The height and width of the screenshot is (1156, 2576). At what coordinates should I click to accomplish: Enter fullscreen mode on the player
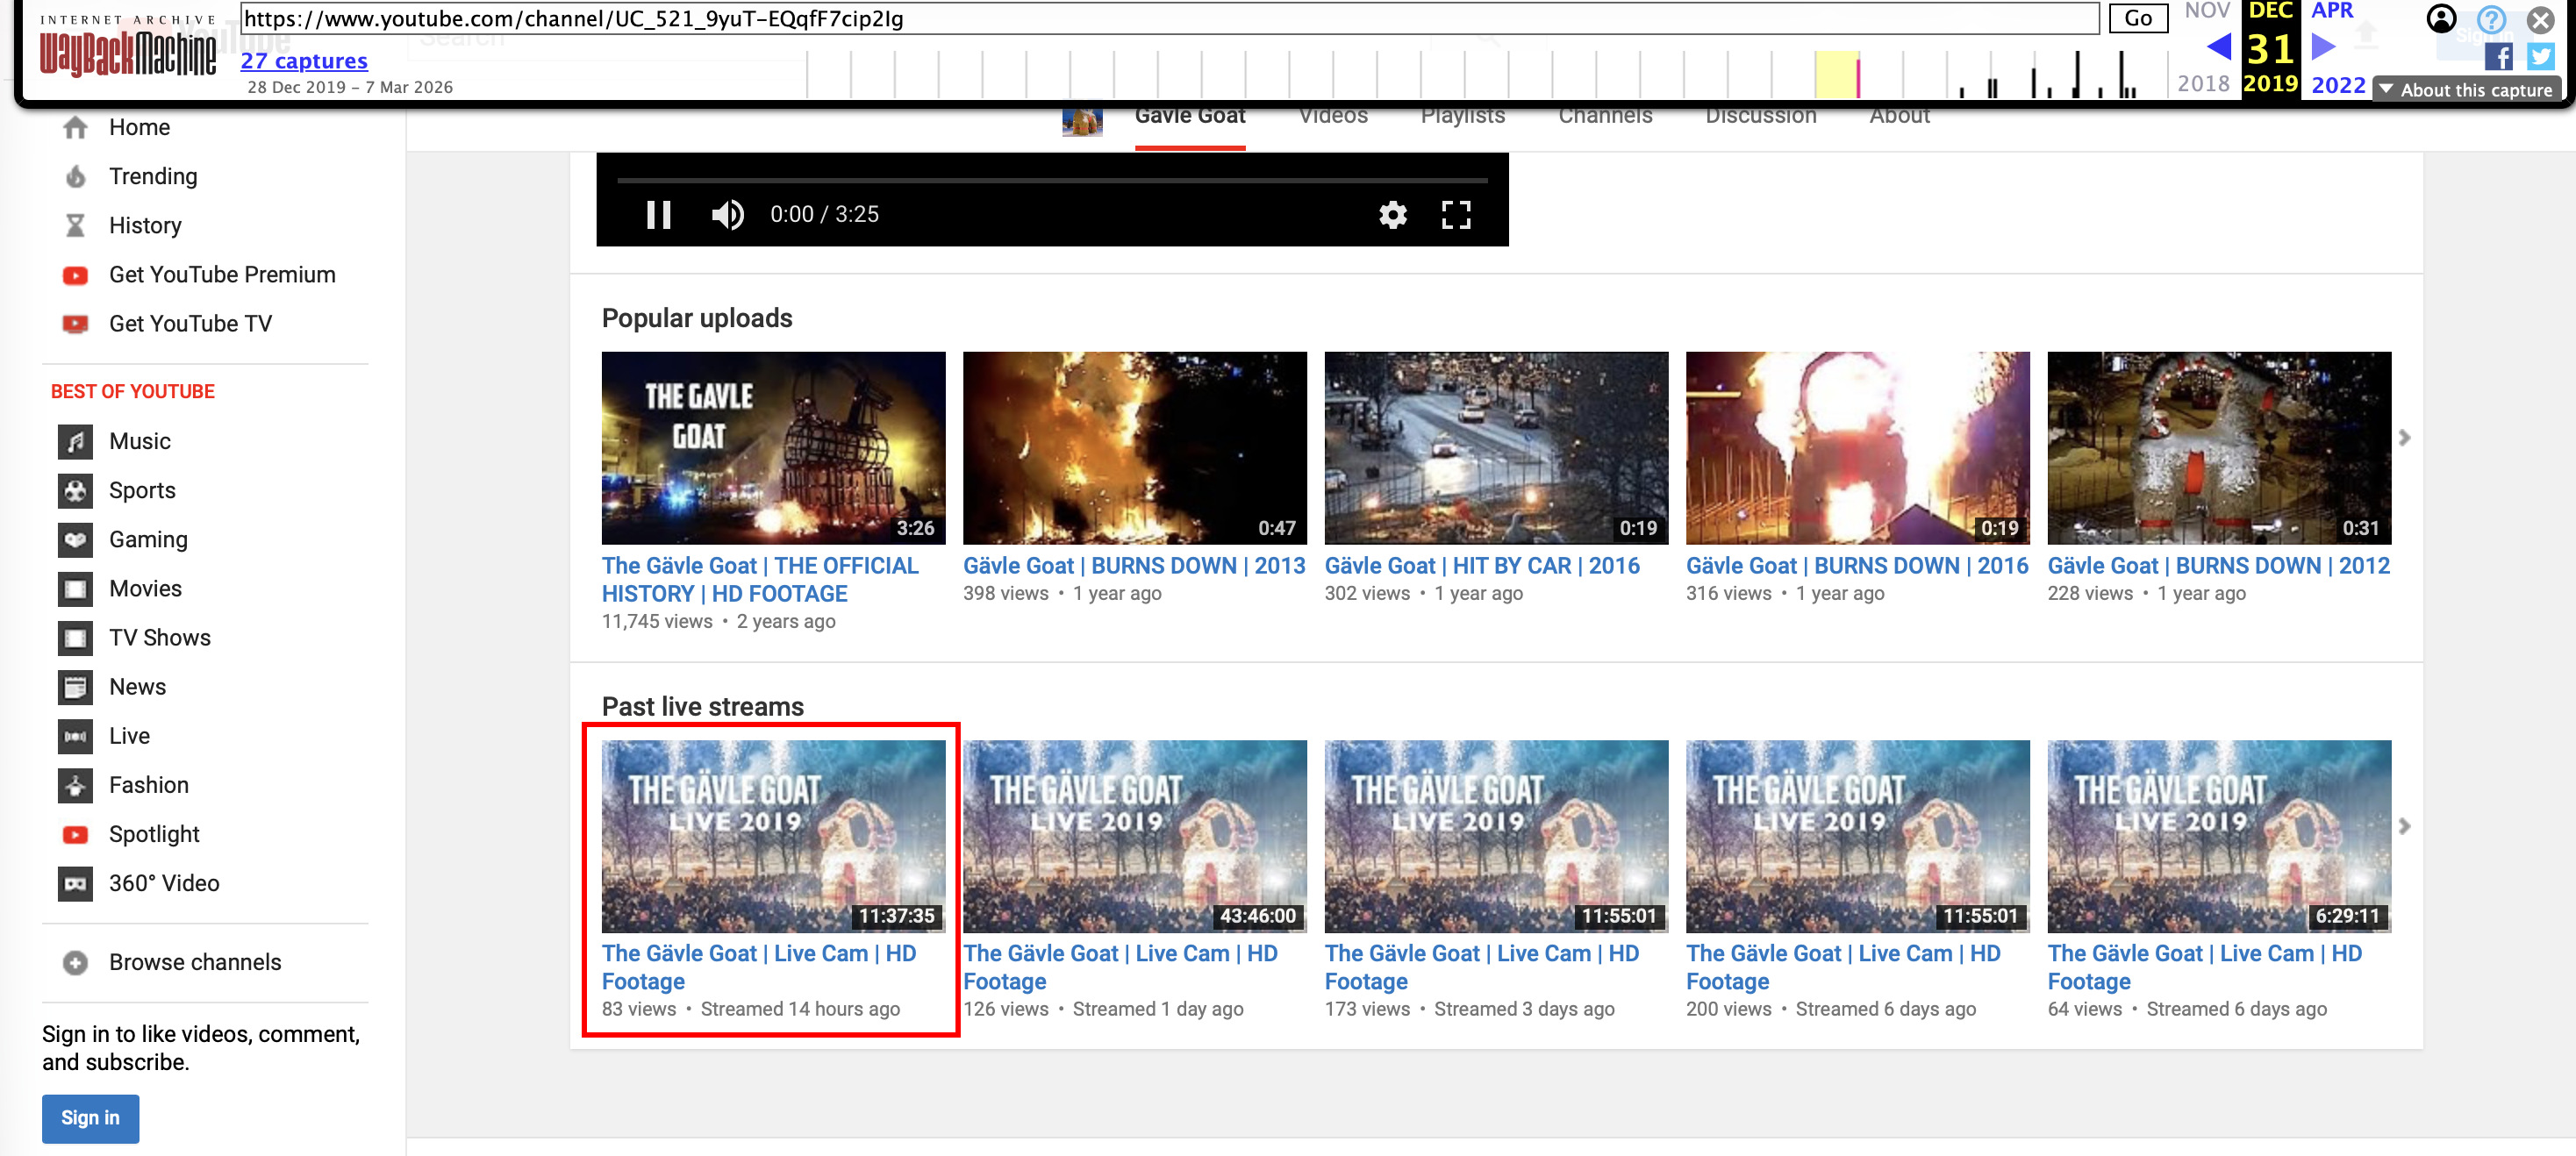pos(1455,215)
